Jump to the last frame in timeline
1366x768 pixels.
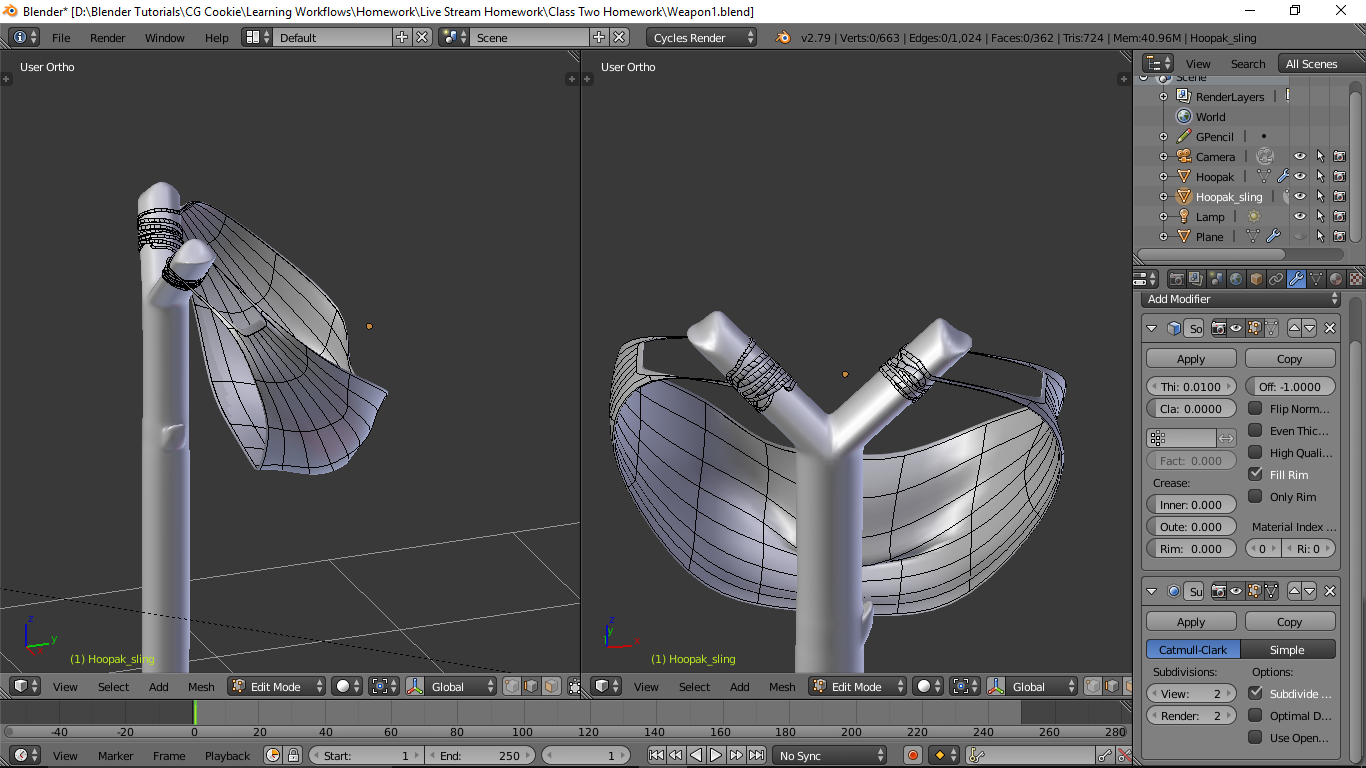click(757, 756)
